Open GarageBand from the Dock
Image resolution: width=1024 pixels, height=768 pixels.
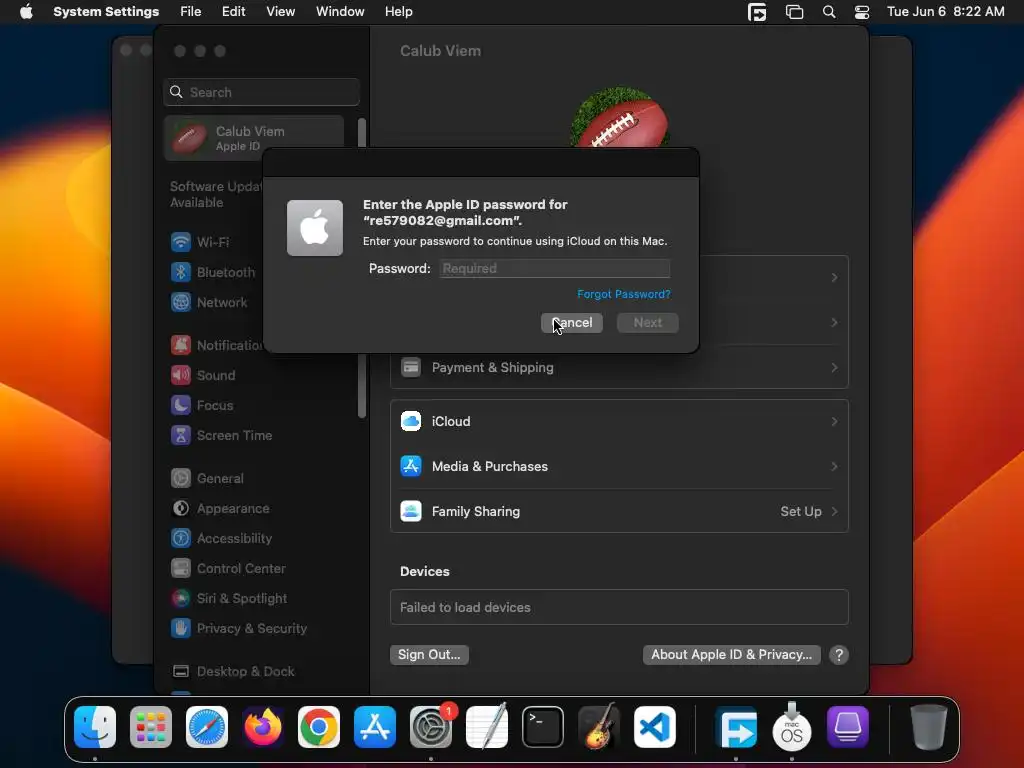tap(599, 727)
